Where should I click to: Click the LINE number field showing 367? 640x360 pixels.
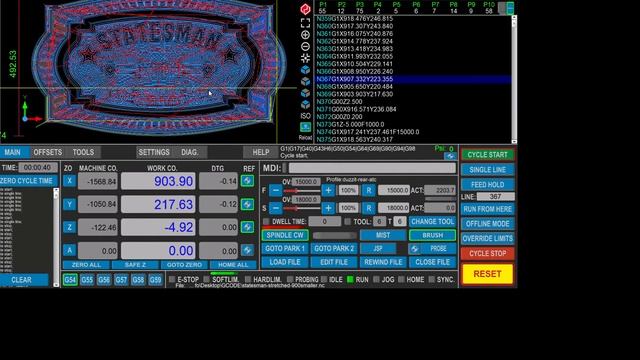[496, 197]
